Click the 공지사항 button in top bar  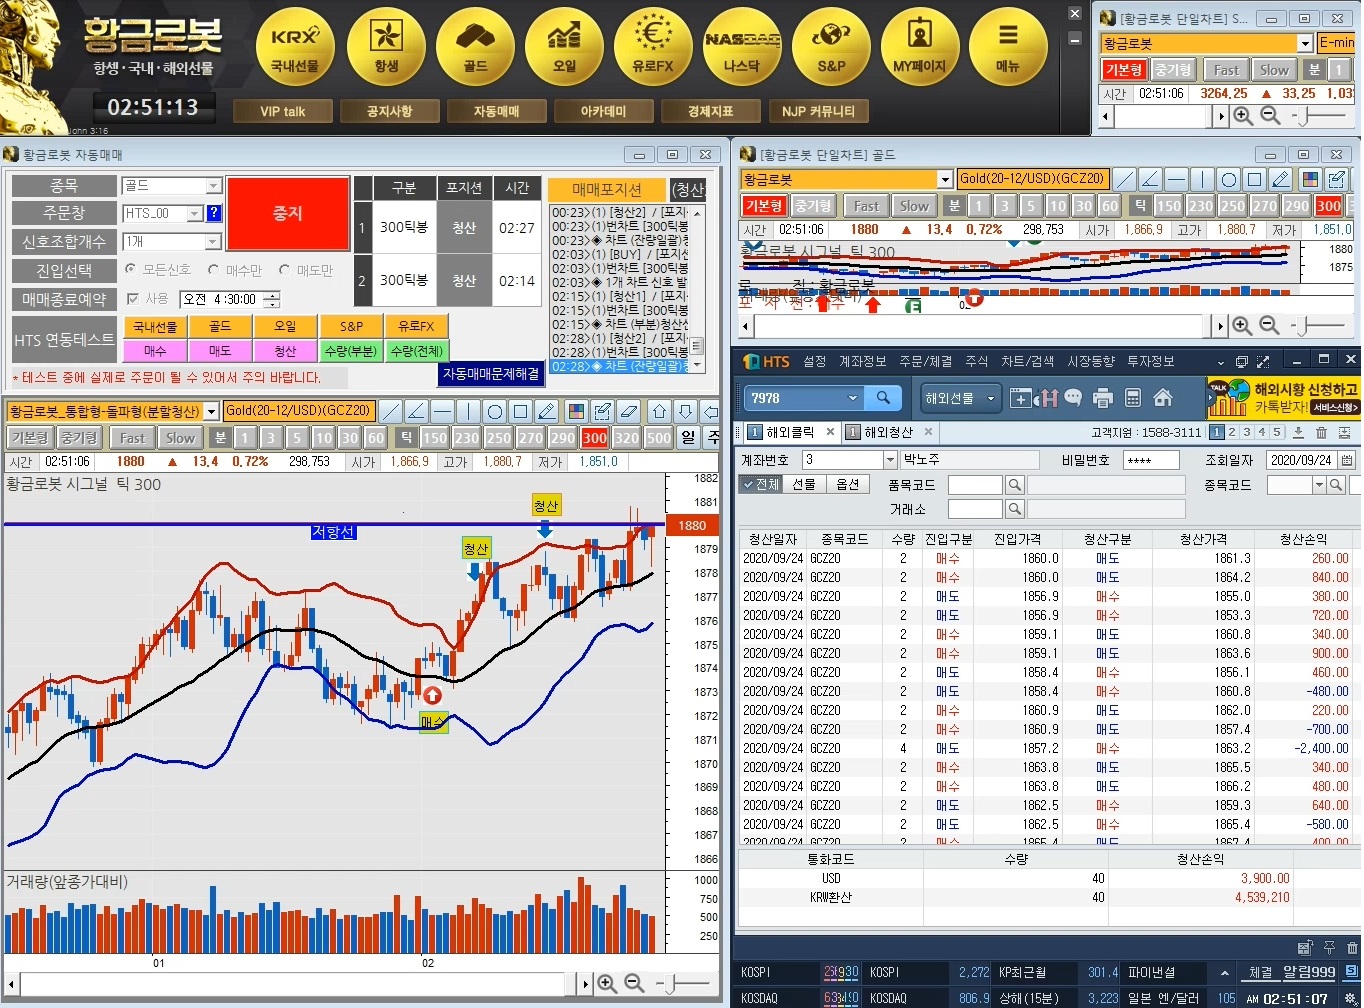pyautogui.click(x=389, y=111)
